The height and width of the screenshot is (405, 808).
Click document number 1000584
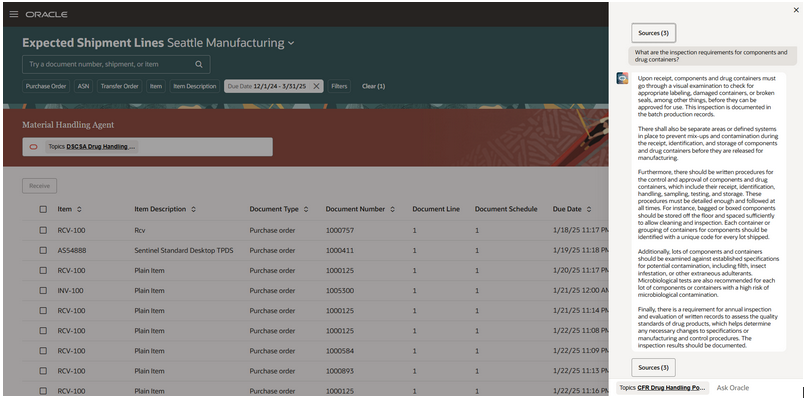coord(340,351)
